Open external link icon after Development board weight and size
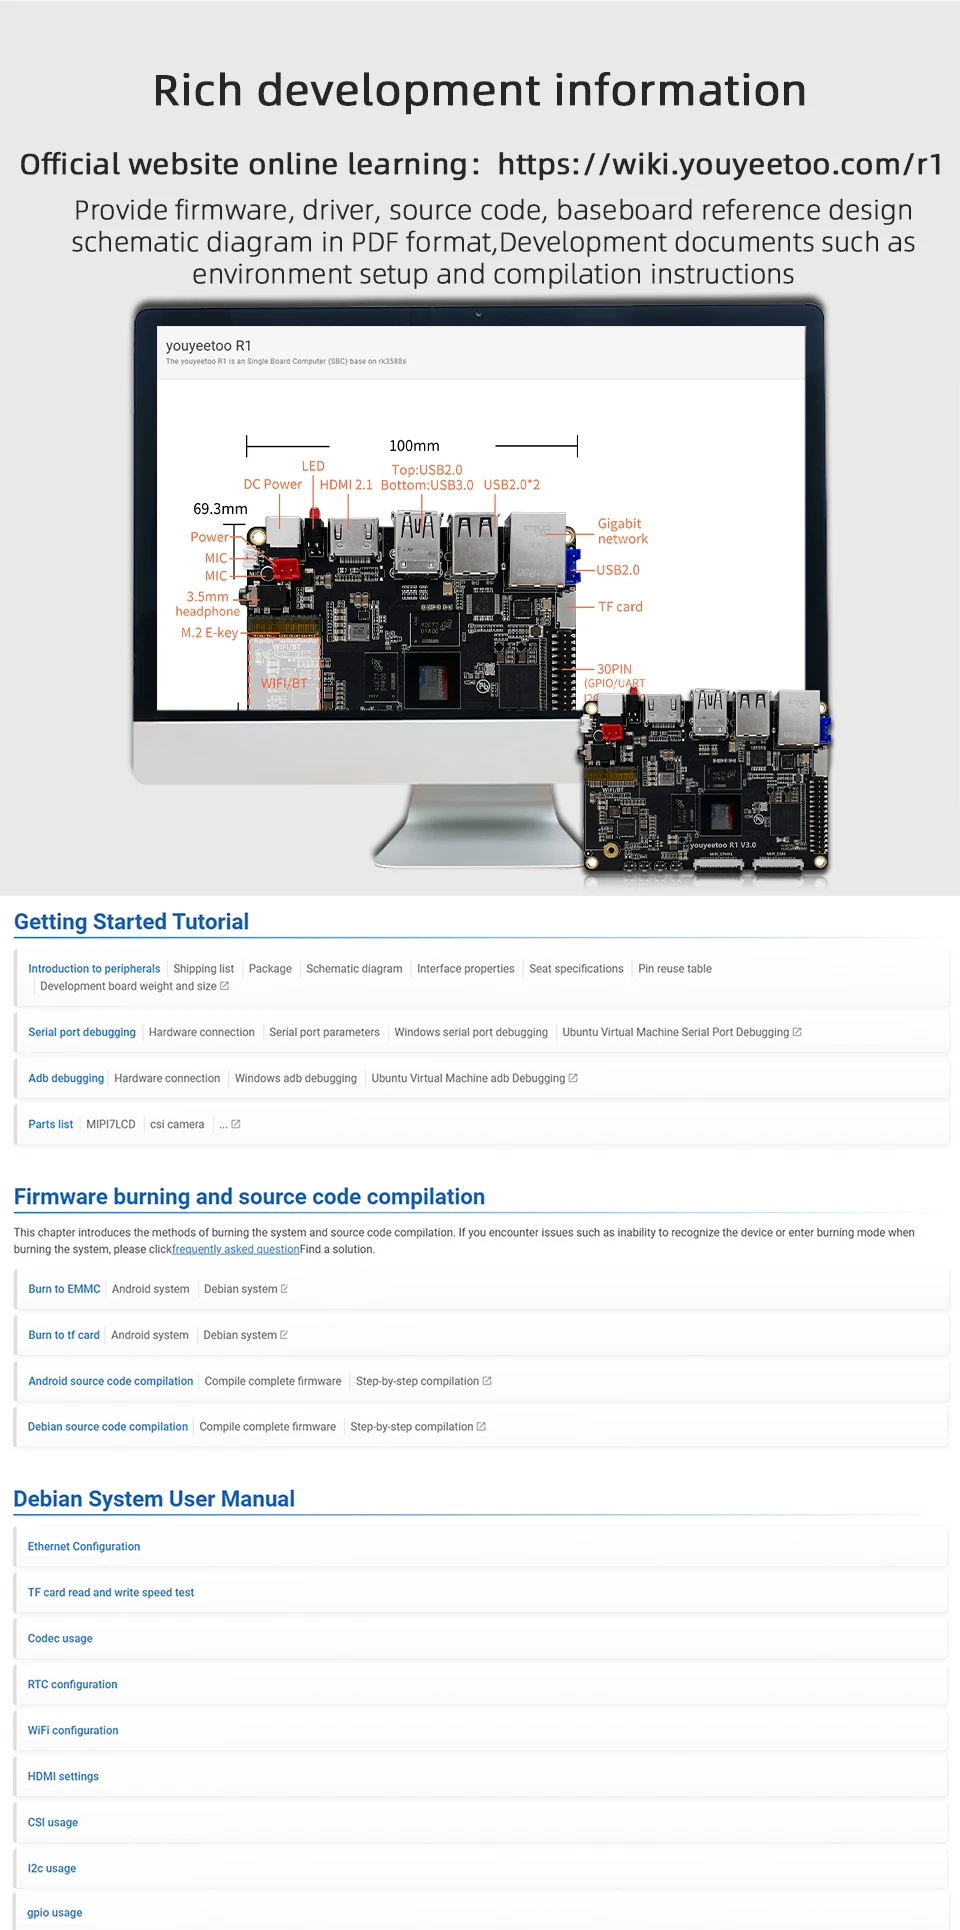 pyautogui.click(x=224, y=986)
